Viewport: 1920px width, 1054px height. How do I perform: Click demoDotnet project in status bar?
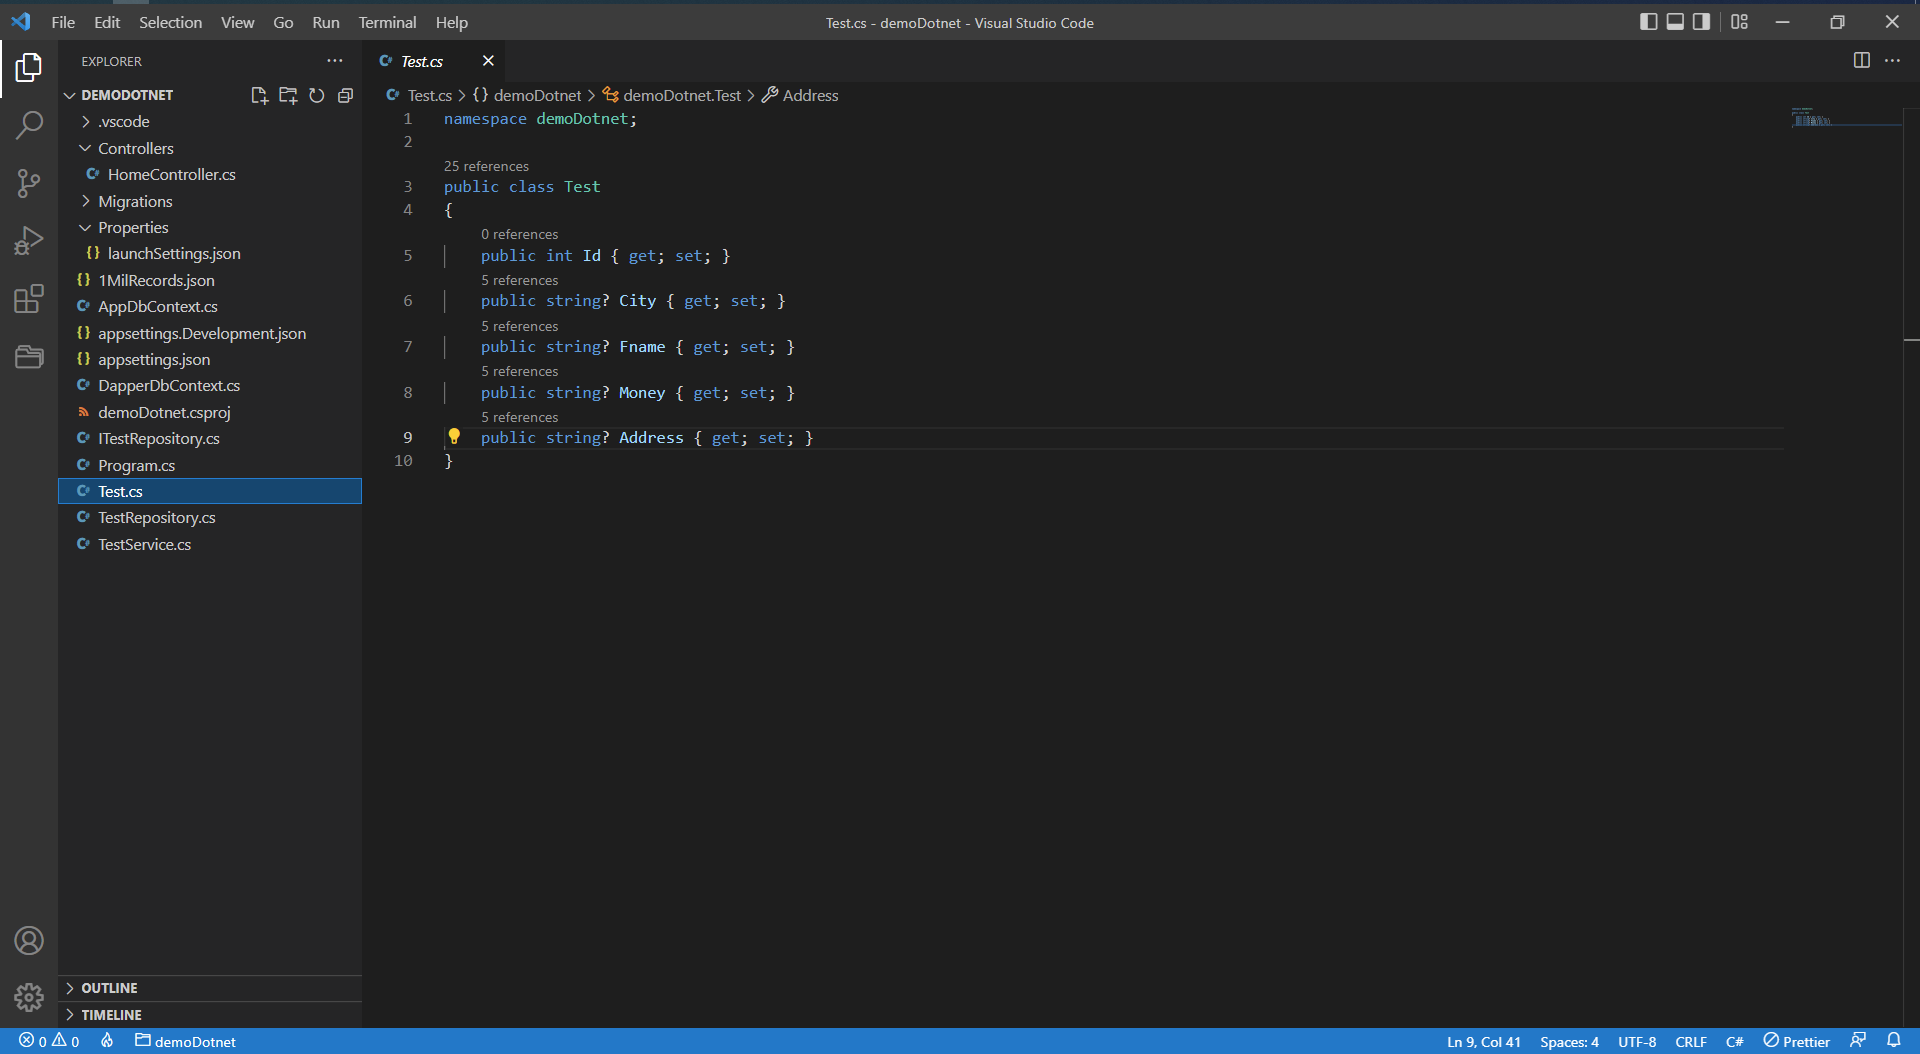click(x=186, y=1041)
